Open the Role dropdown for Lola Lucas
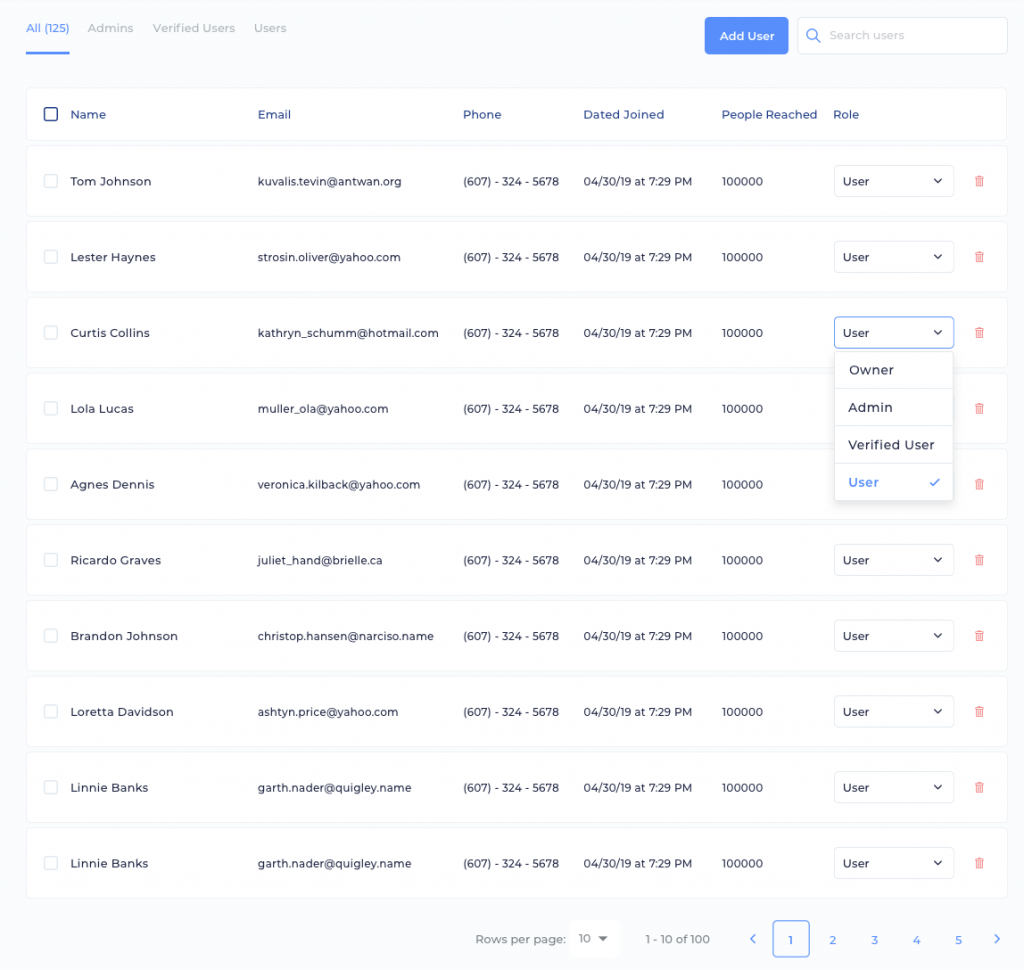Image resolution: width=1024 pixels, height=970 pixels. pyautogui.click(x=893, y=408)
